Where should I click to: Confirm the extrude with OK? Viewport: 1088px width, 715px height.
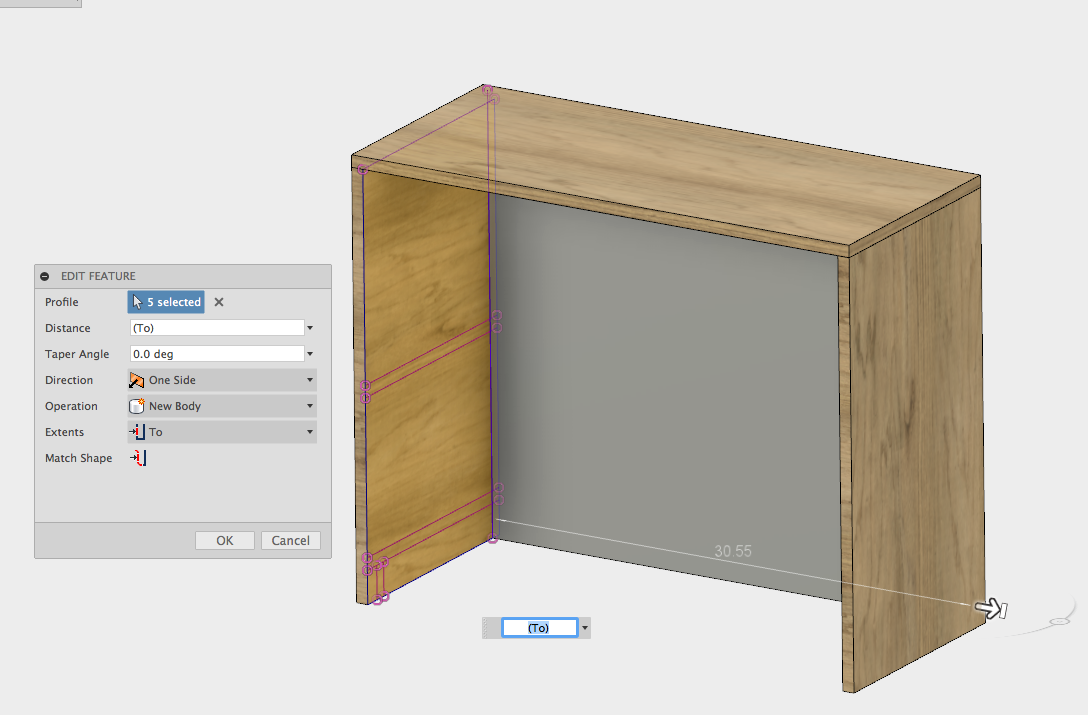[x=224, y=539]
